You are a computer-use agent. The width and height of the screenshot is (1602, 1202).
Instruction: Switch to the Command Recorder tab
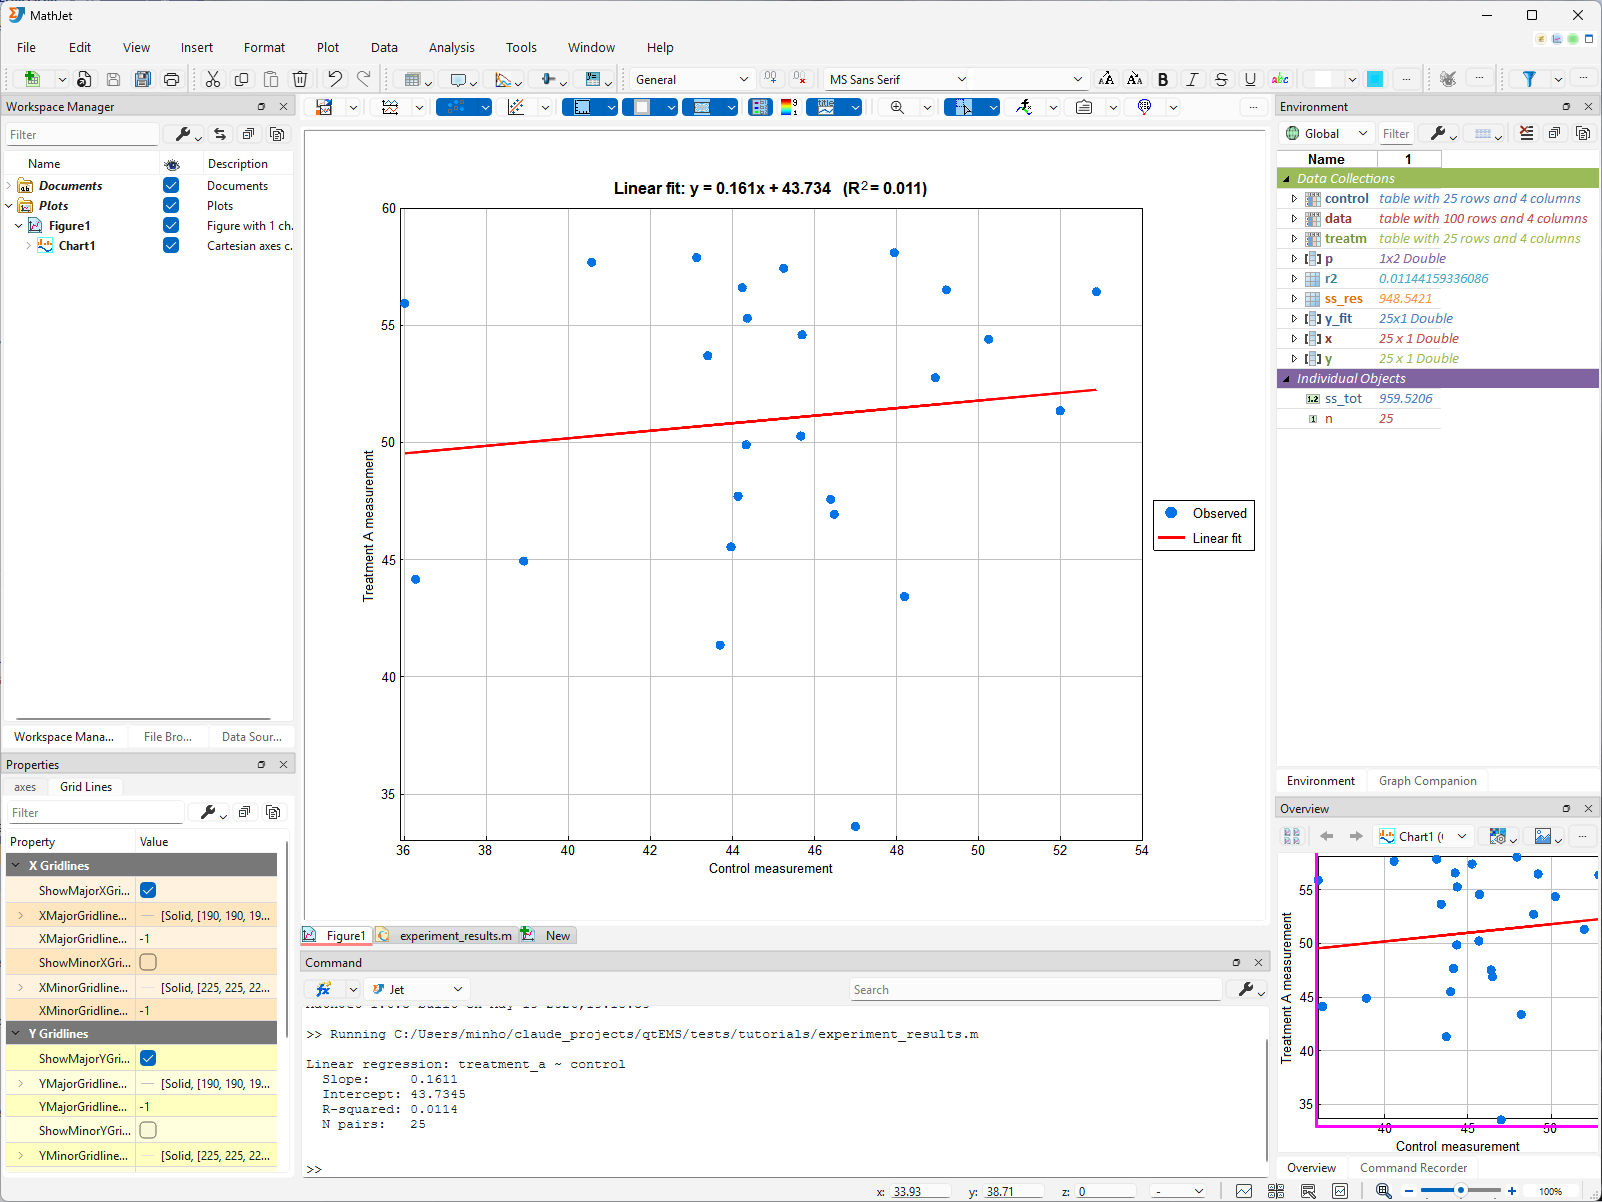pos(1413,1167)
